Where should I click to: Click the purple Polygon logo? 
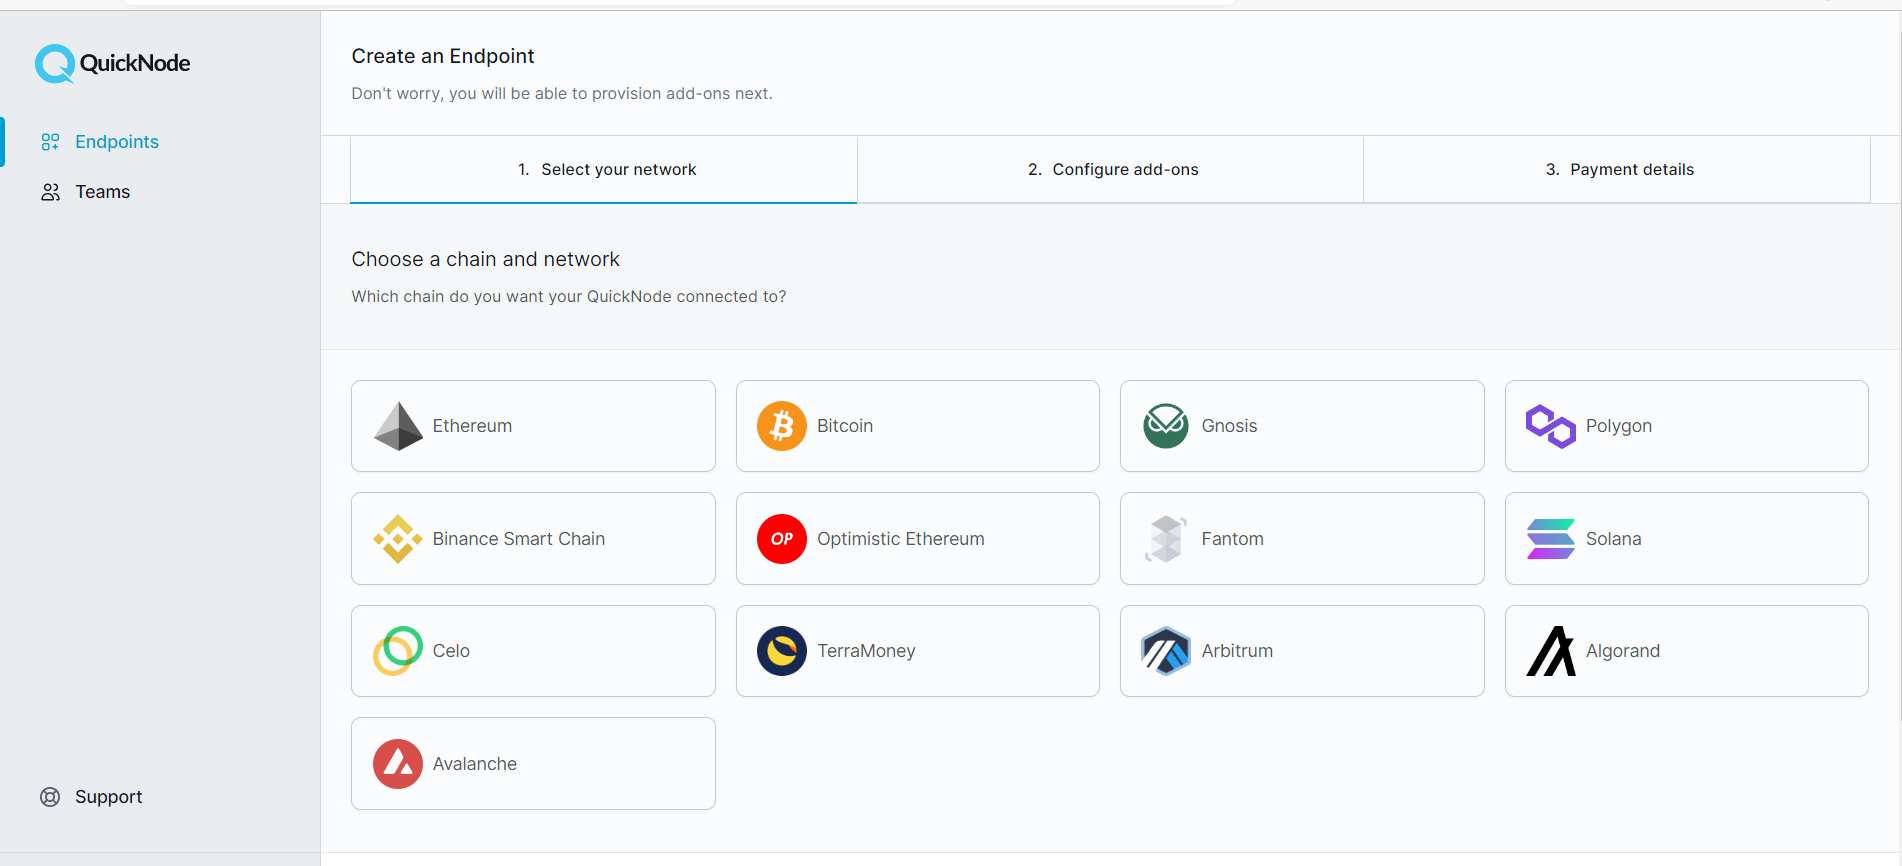(x=1550, y=426)
